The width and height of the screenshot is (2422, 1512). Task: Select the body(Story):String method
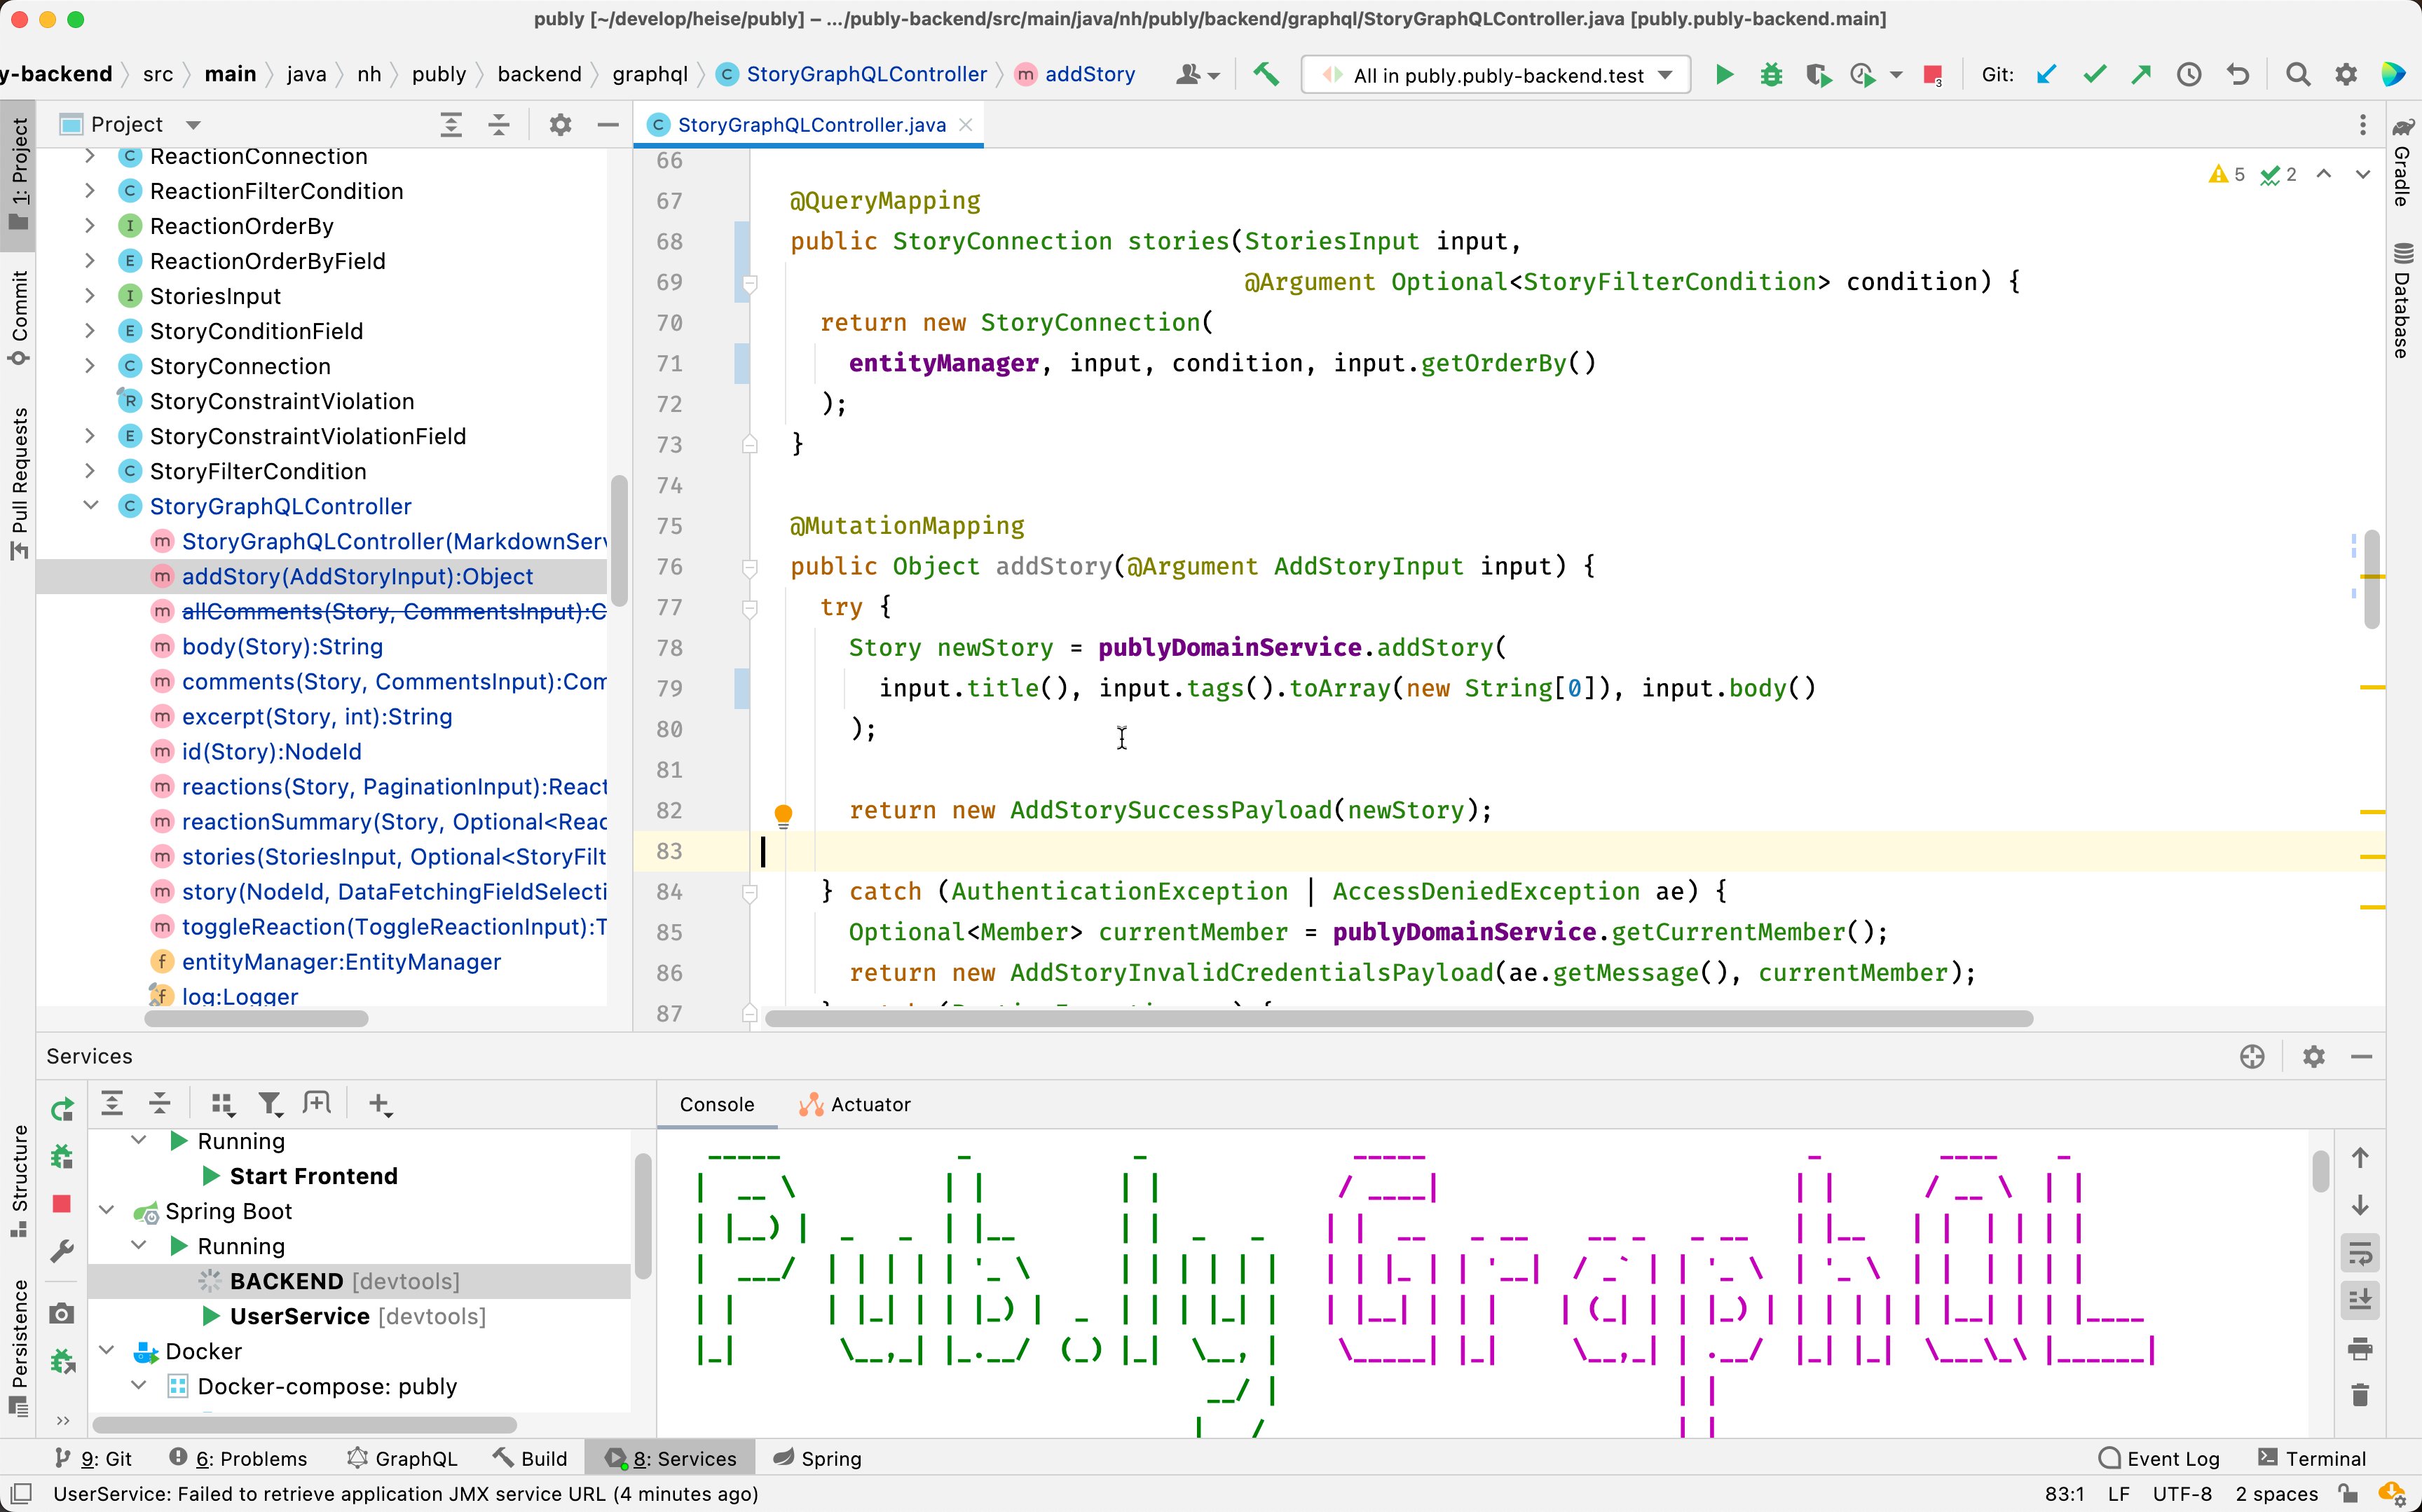pos(282,647)
